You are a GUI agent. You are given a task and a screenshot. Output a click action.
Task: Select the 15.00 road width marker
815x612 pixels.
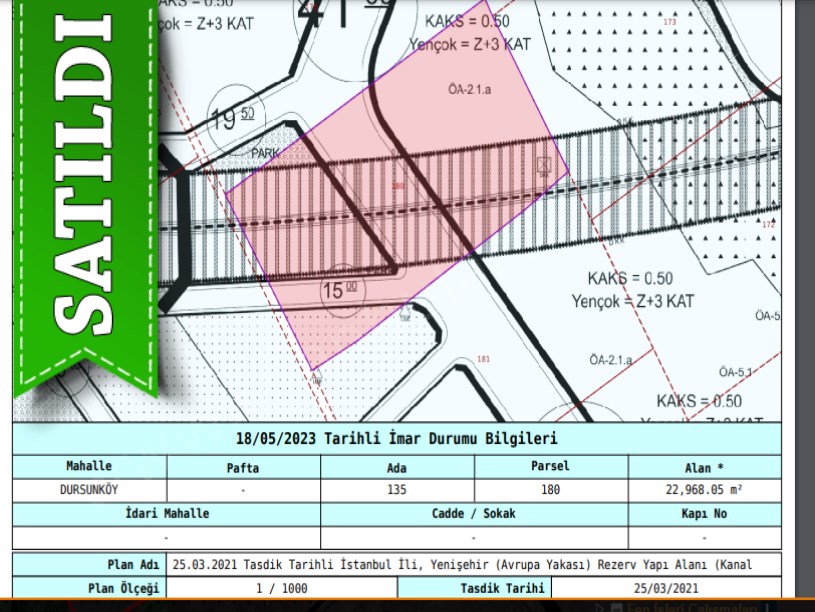[x=339, y=290]
